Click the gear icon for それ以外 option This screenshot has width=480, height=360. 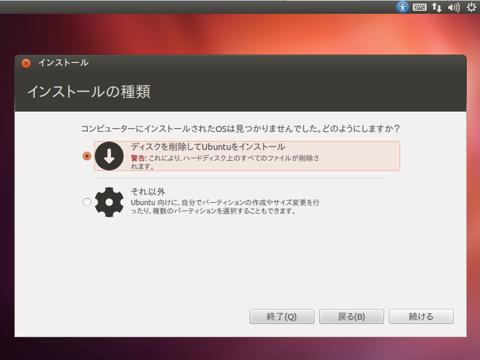(x=109, y=202)
